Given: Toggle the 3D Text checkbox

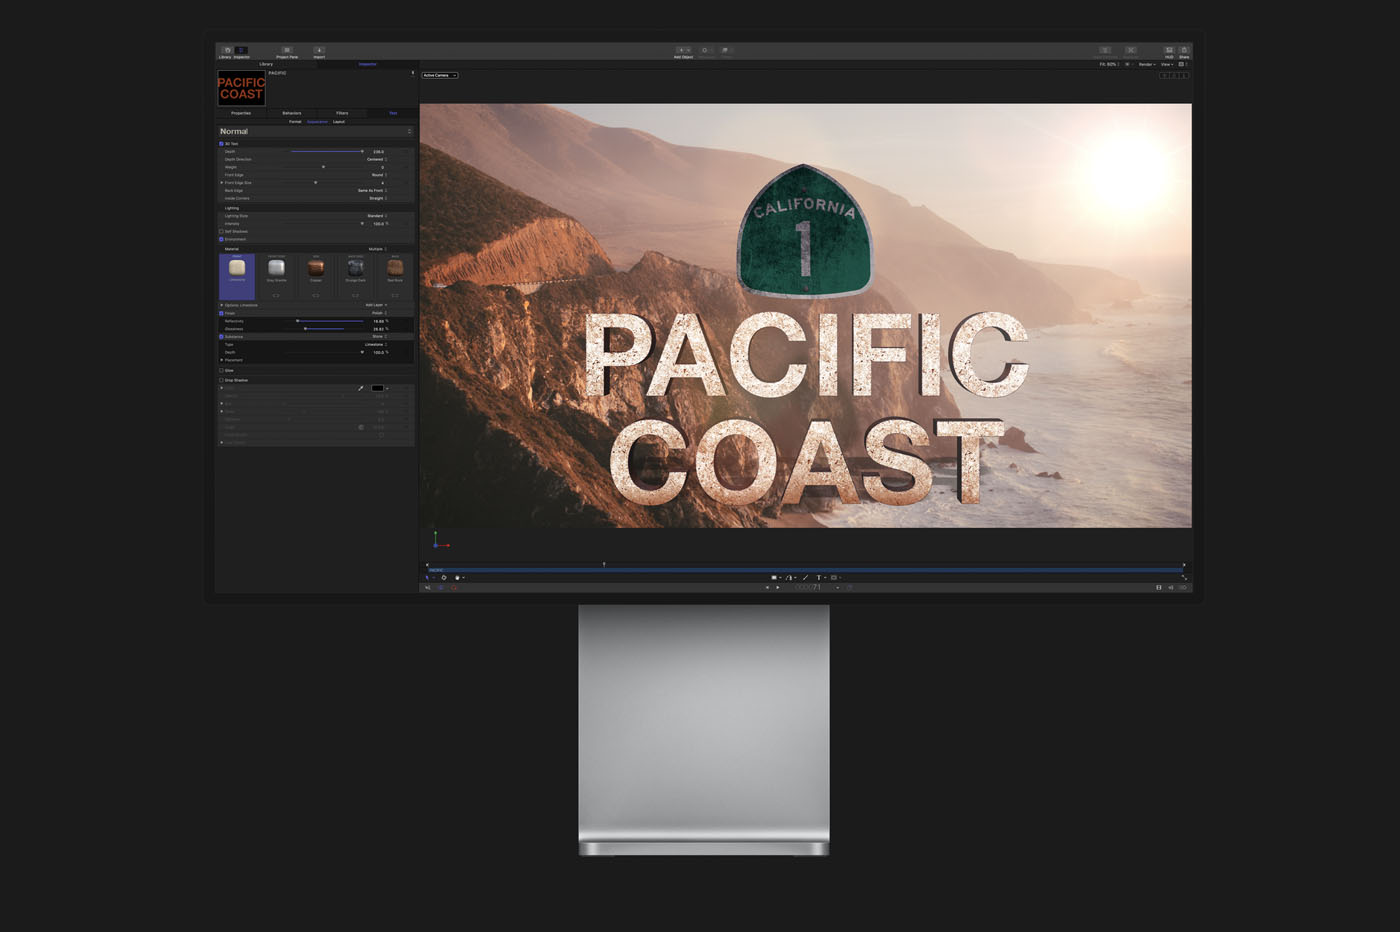Looking at the screenshot, I should [222, 144].
